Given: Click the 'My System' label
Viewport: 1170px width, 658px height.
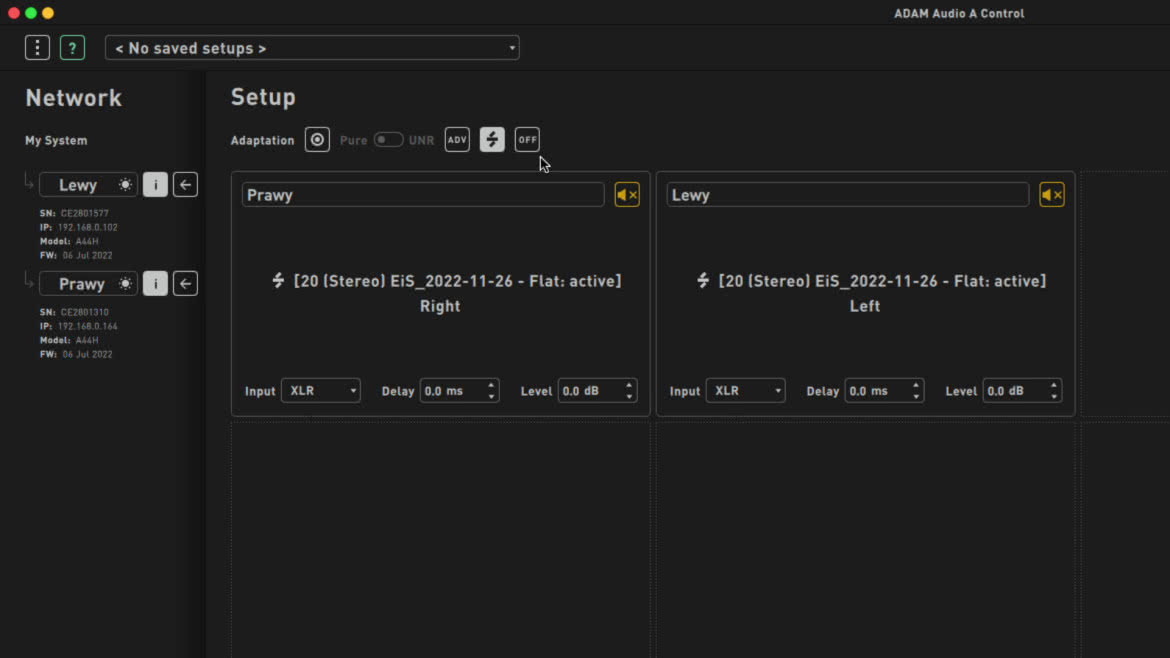Looking at the screenshot, I should (56, 140).
